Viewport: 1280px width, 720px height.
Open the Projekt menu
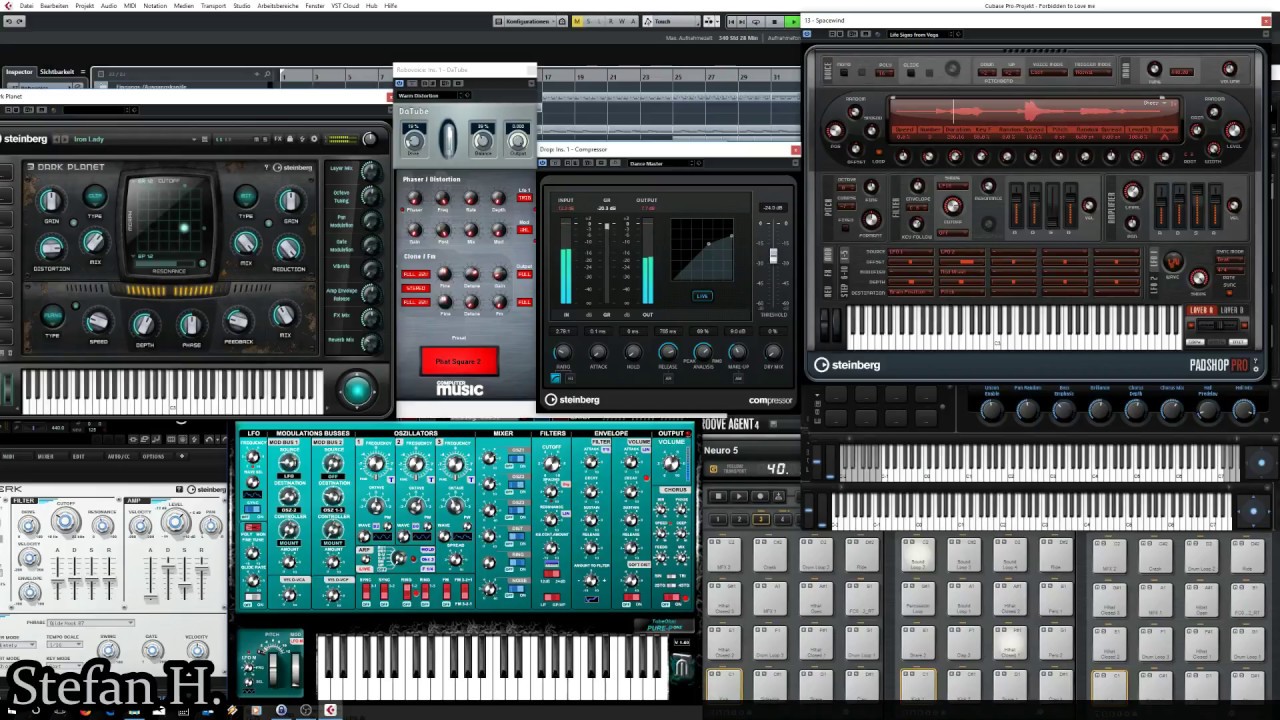point(85,6)
